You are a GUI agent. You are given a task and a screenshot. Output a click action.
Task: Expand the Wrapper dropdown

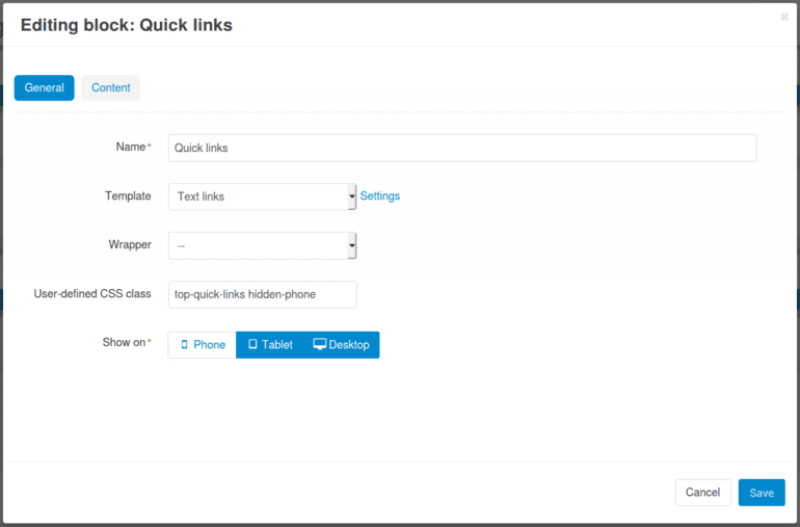262,245
